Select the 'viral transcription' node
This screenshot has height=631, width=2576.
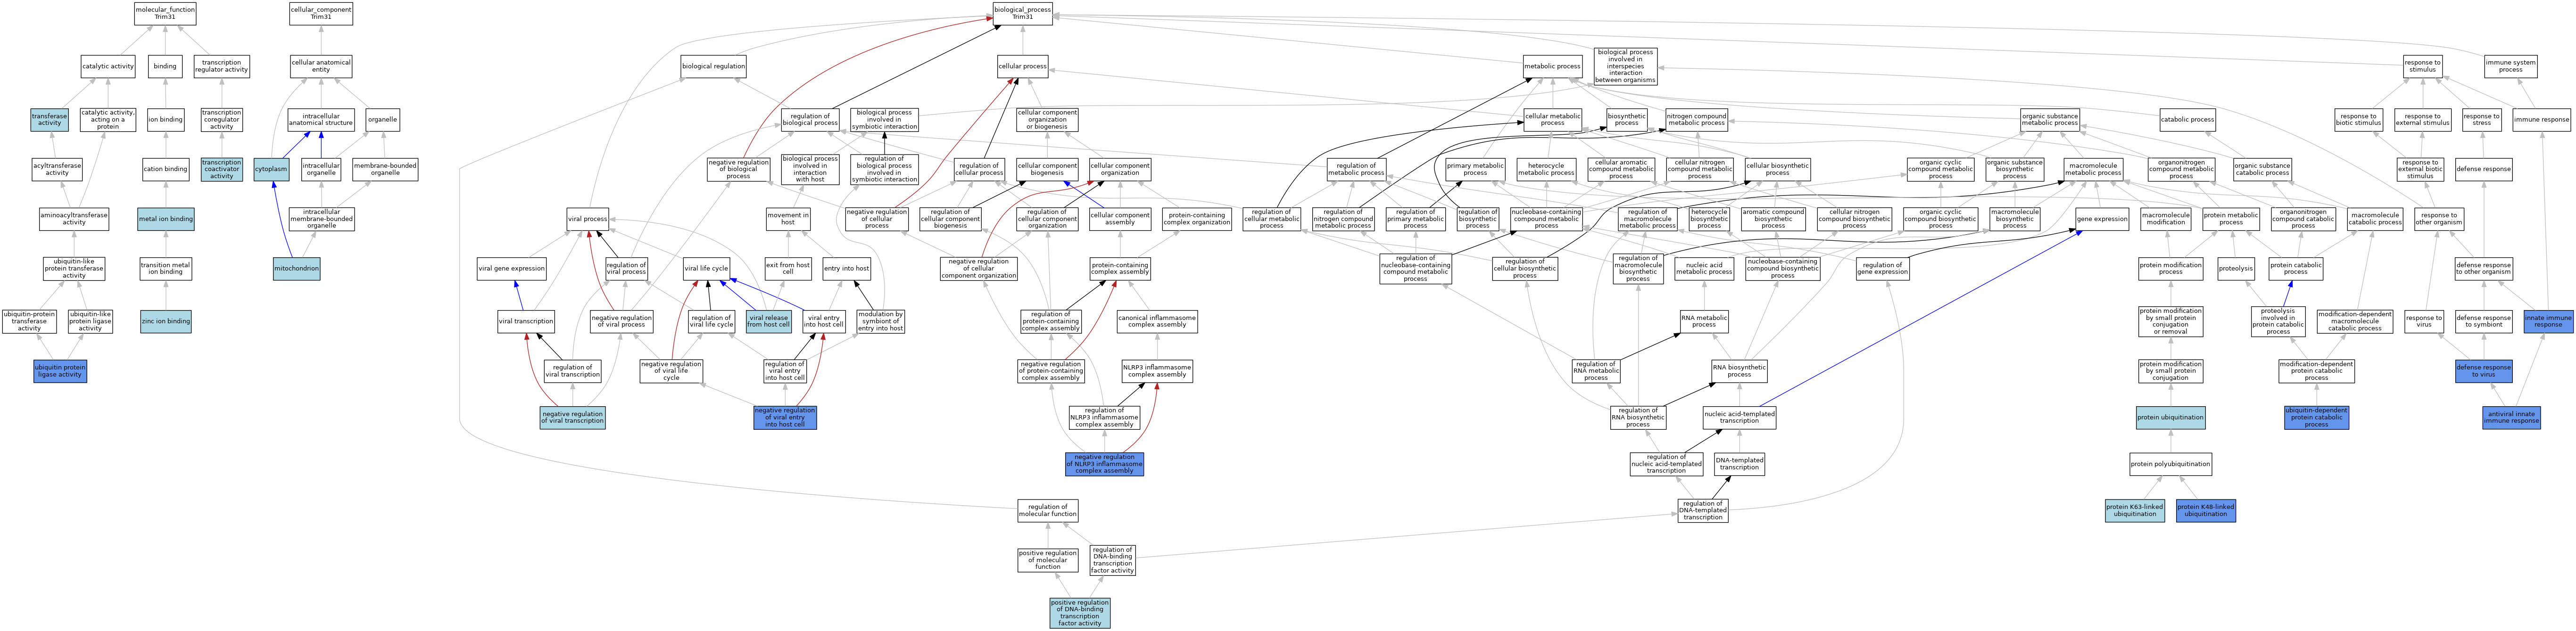pos(526,322)
